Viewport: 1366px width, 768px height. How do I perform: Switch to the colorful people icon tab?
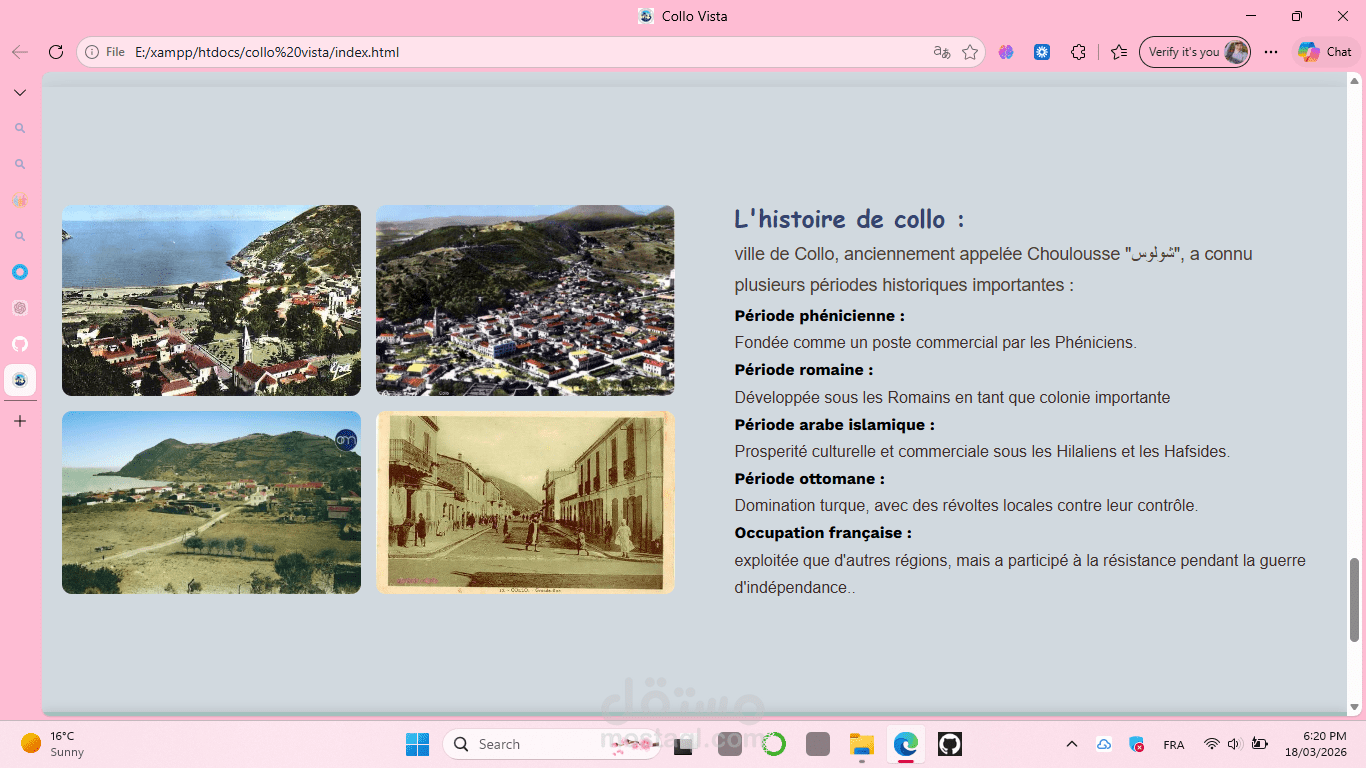[x=20, y=200]
